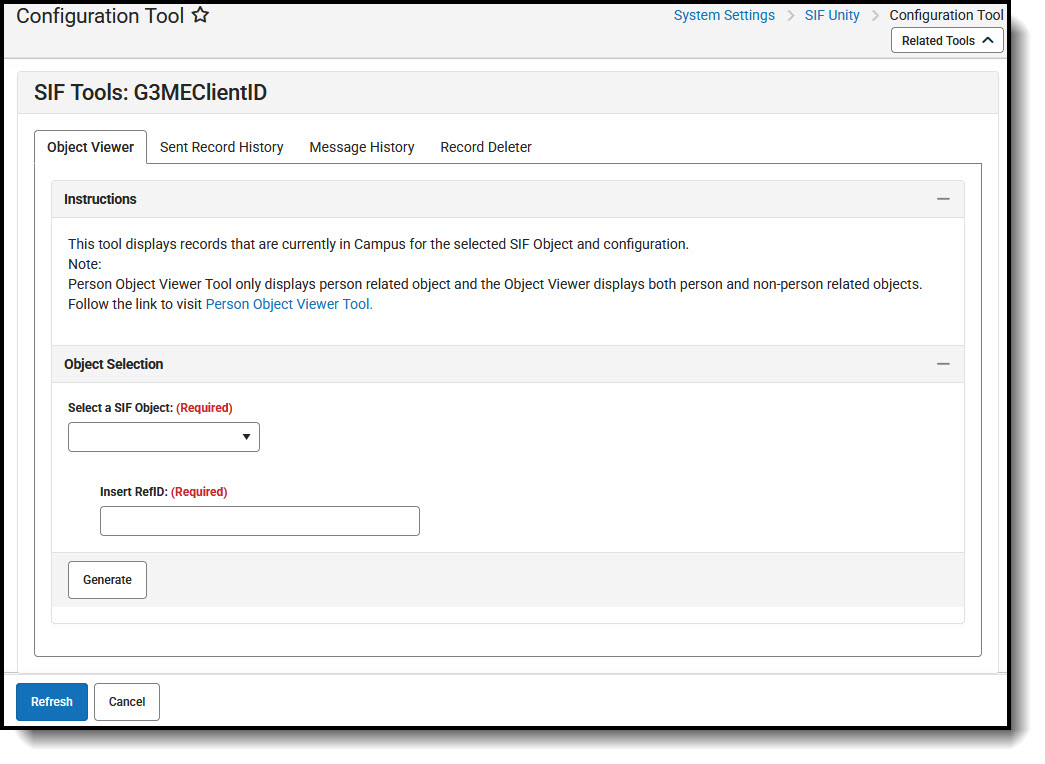
Task: Click the Configuration Tool breadcrumb entry
Action: coord(946,15)
